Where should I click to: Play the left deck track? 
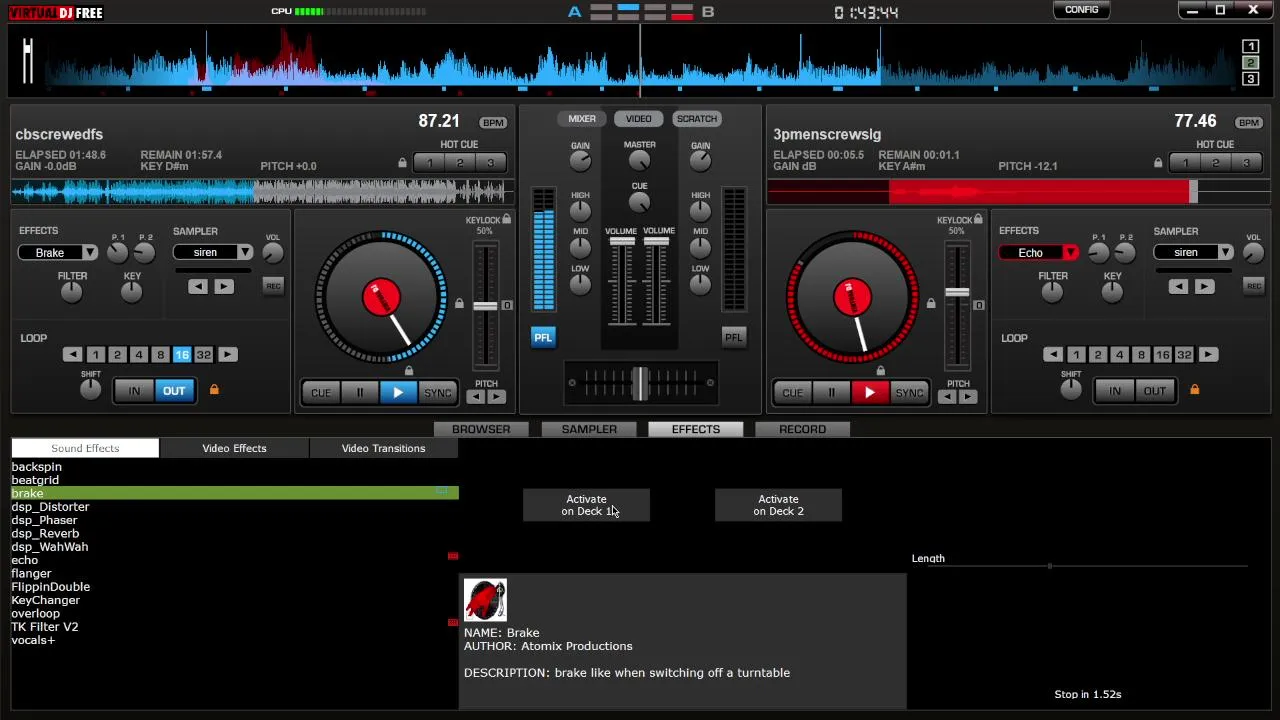tap(398, 393)
